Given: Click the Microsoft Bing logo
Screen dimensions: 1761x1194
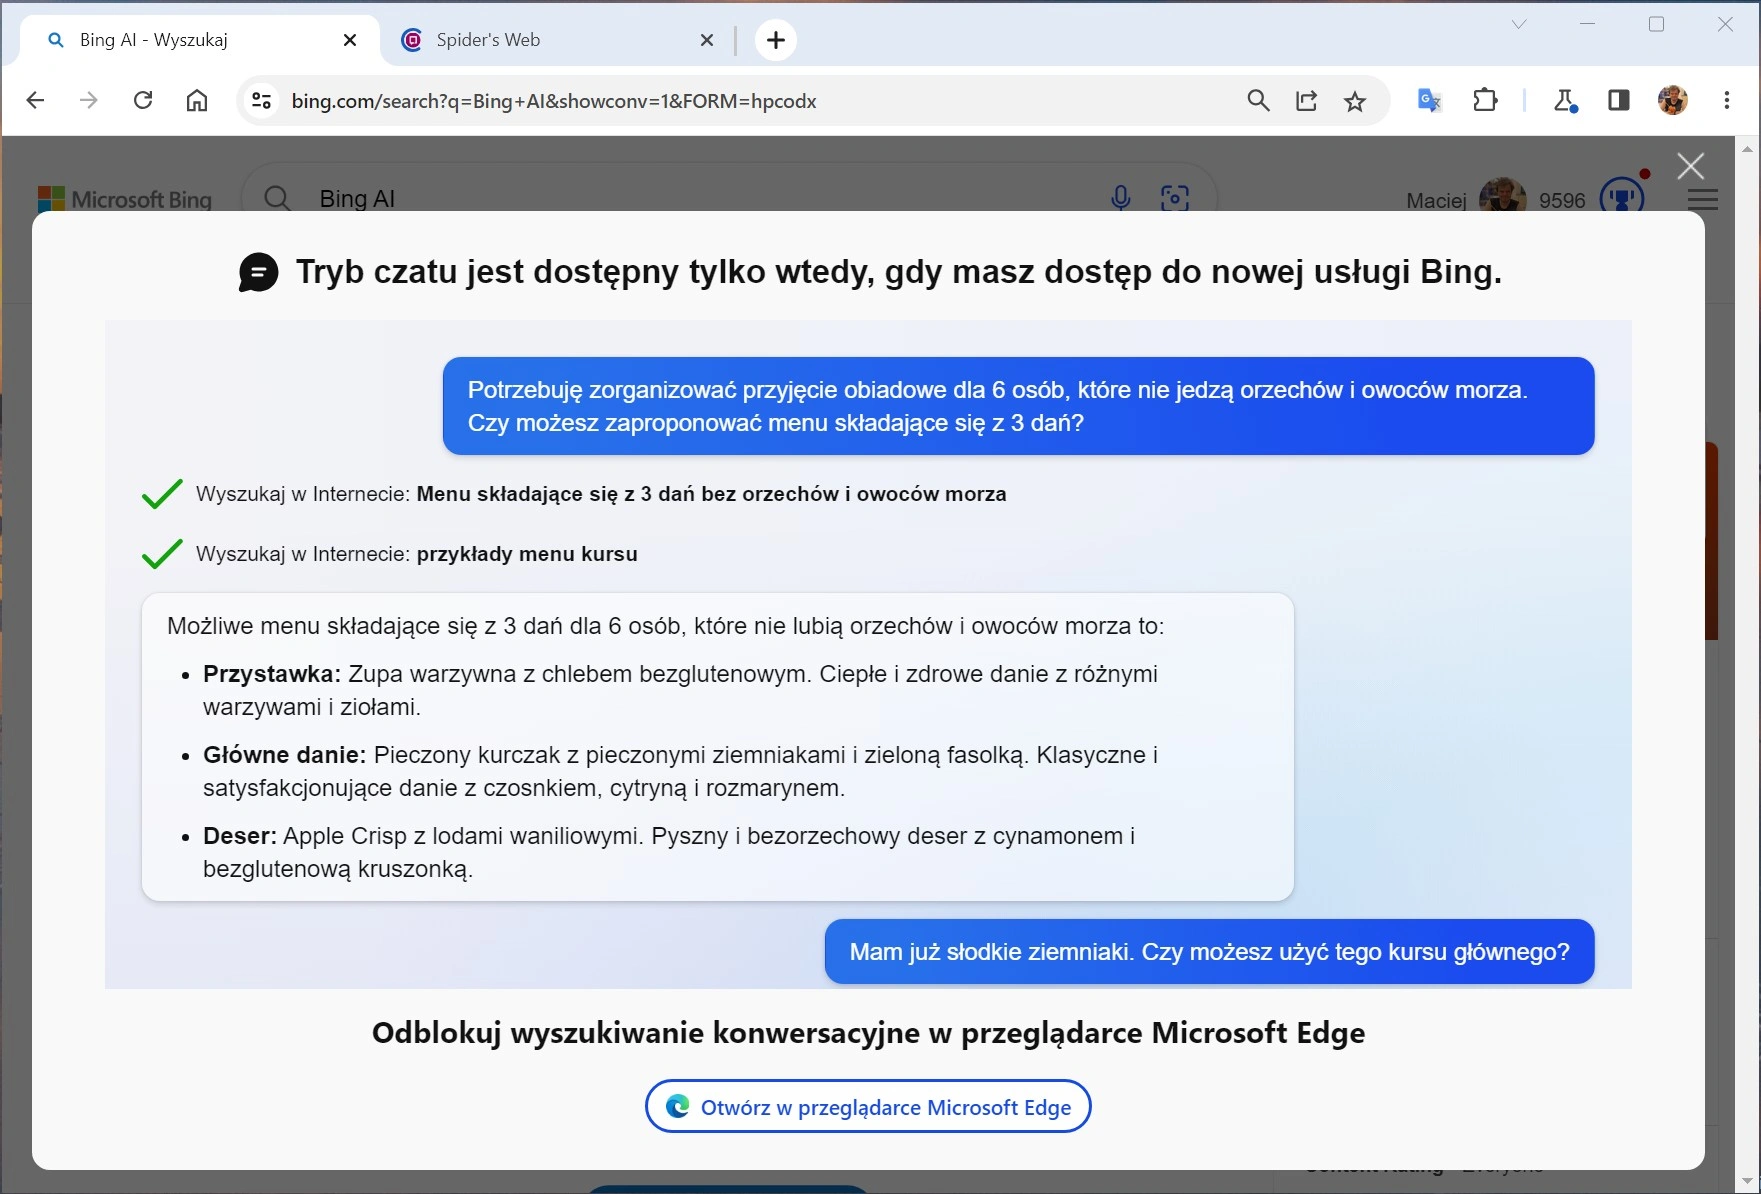Looking at the screenshot, I should [125, 199].
